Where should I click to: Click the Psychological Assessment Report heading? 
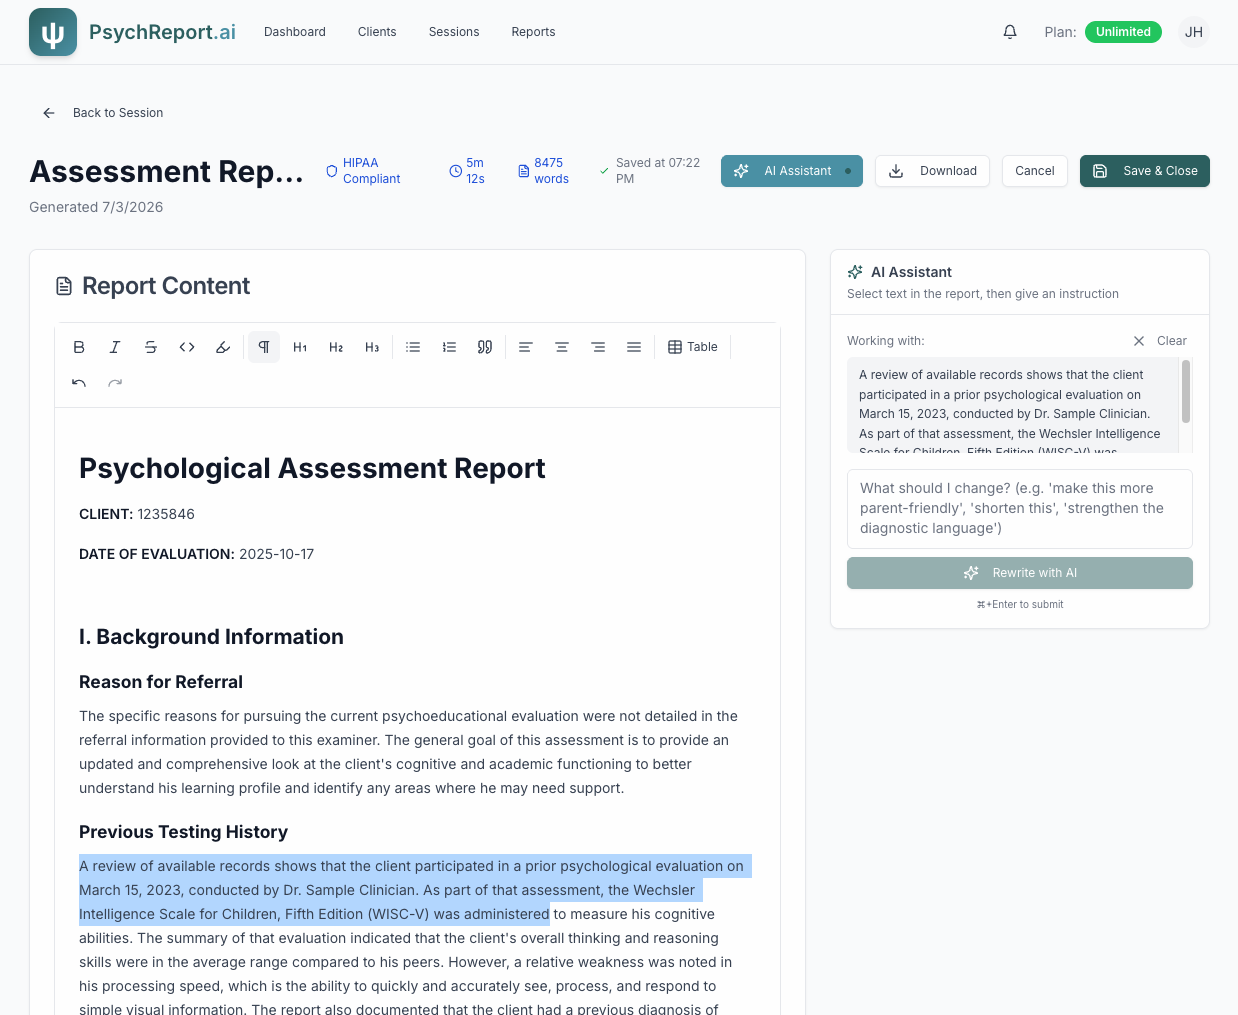(312, 468)
